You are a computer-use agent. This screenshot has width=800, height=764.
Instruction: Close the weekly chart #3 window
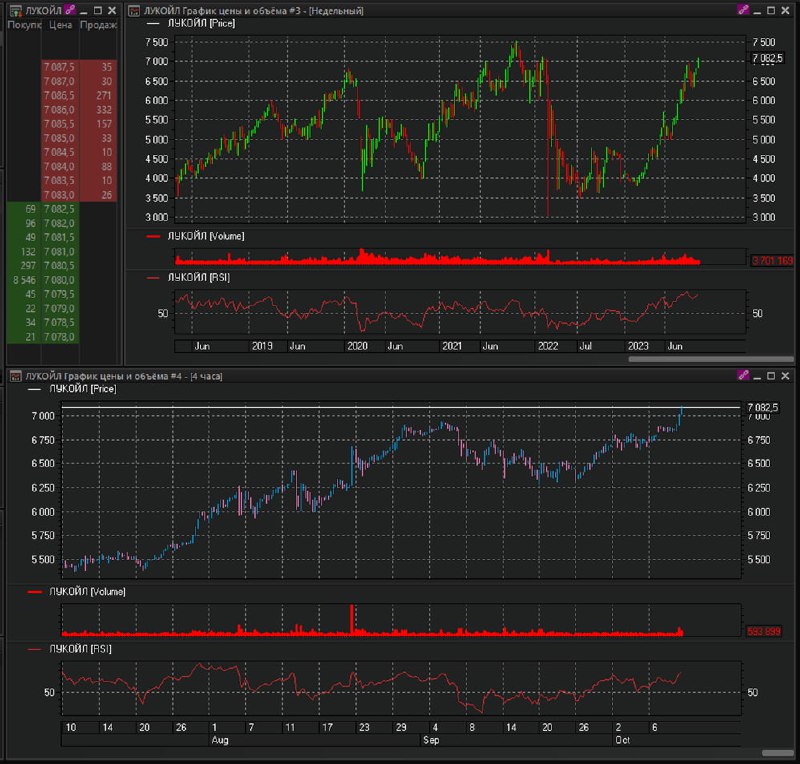786,10
